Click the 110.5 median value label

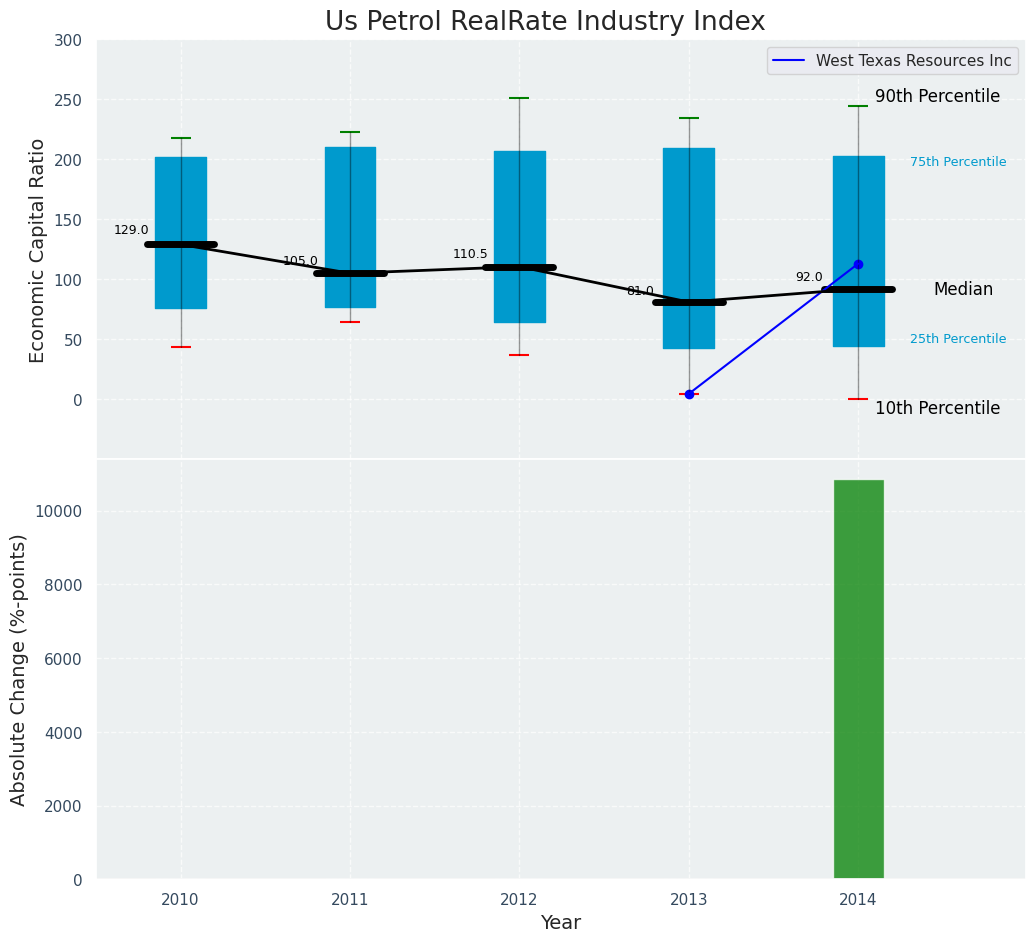click(x=470, y=254)
